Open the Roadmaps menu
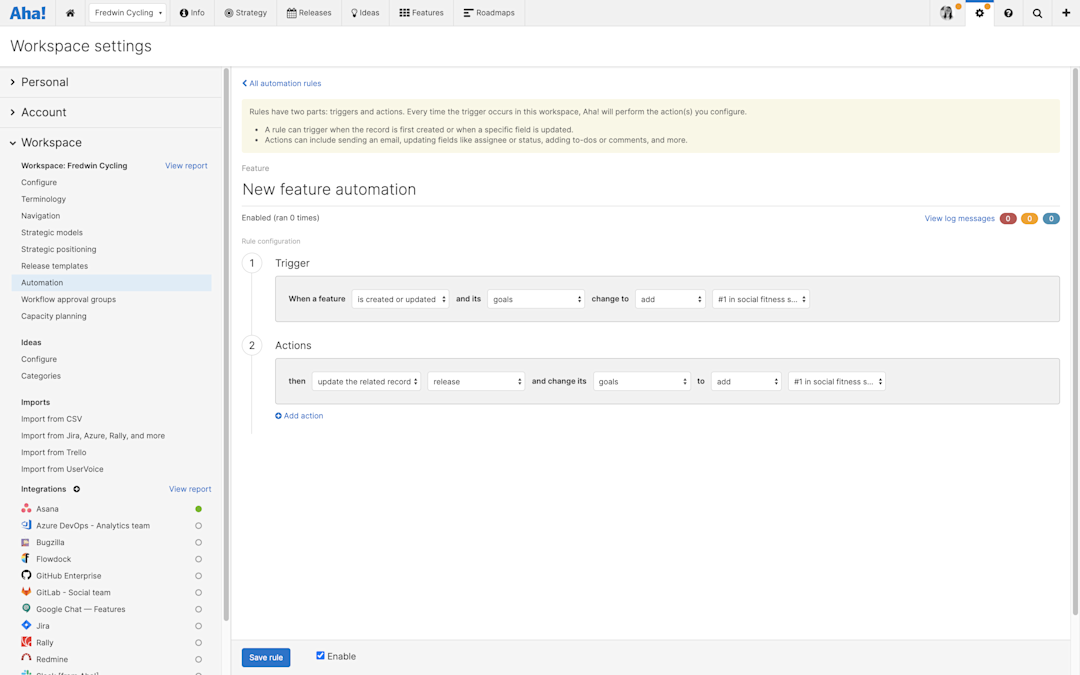The height and width of the screenshot is (675, 1080). pyautogui.click(x=489, y=13)
